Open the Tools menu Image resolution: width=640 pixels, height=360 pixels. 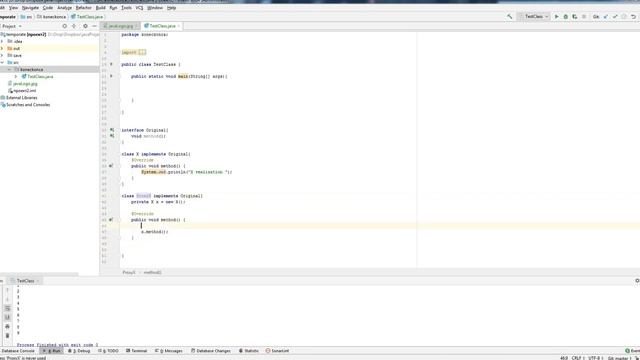(127, 8)
